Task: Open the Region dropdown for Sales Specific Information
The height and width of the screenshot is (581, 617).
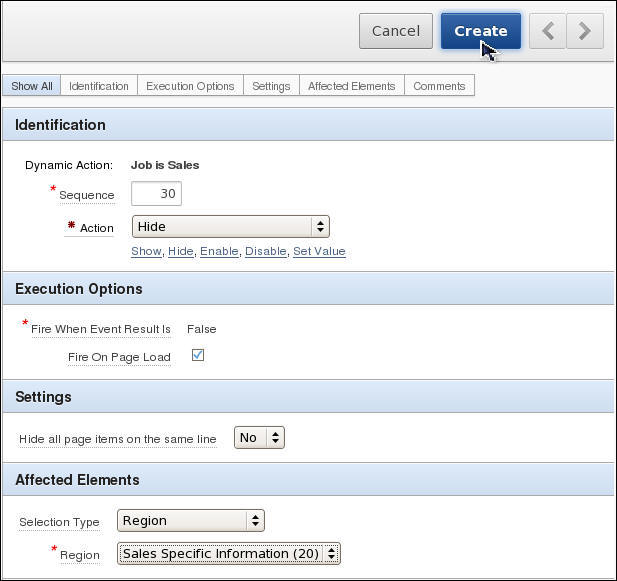Action: [229, 553]
